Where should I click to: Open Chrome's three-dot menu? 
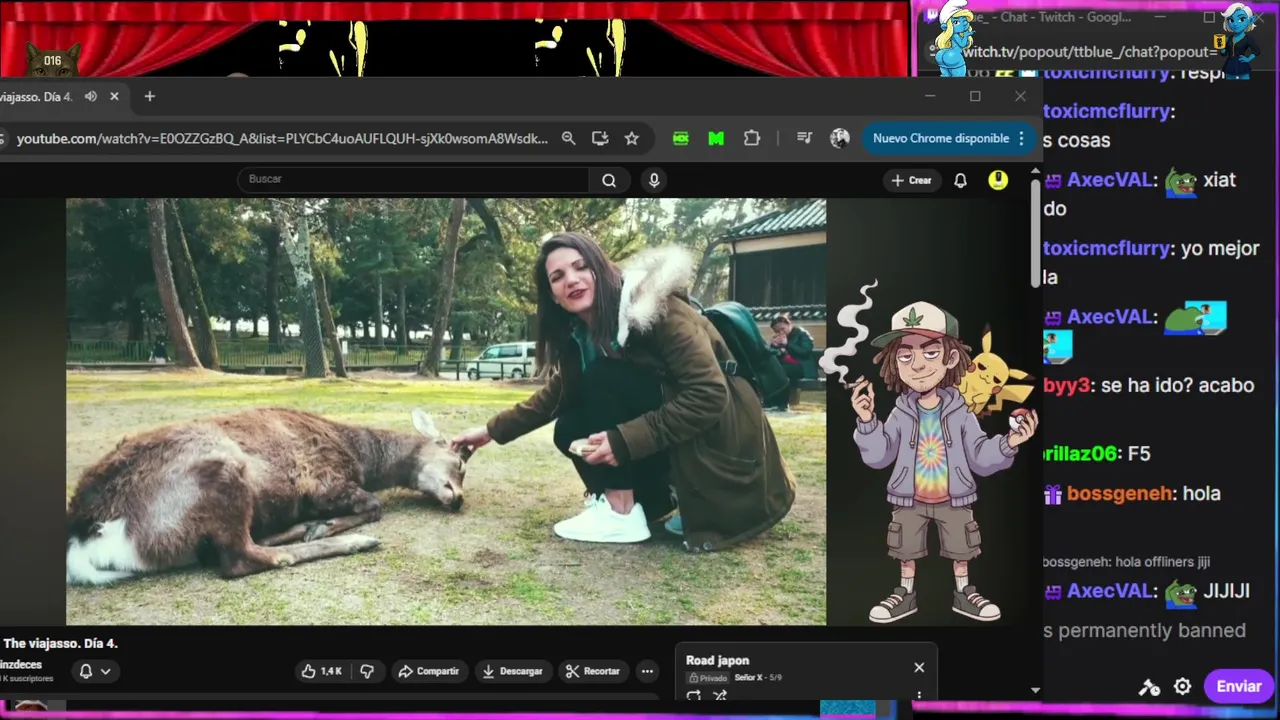(x=1021, y=139)
